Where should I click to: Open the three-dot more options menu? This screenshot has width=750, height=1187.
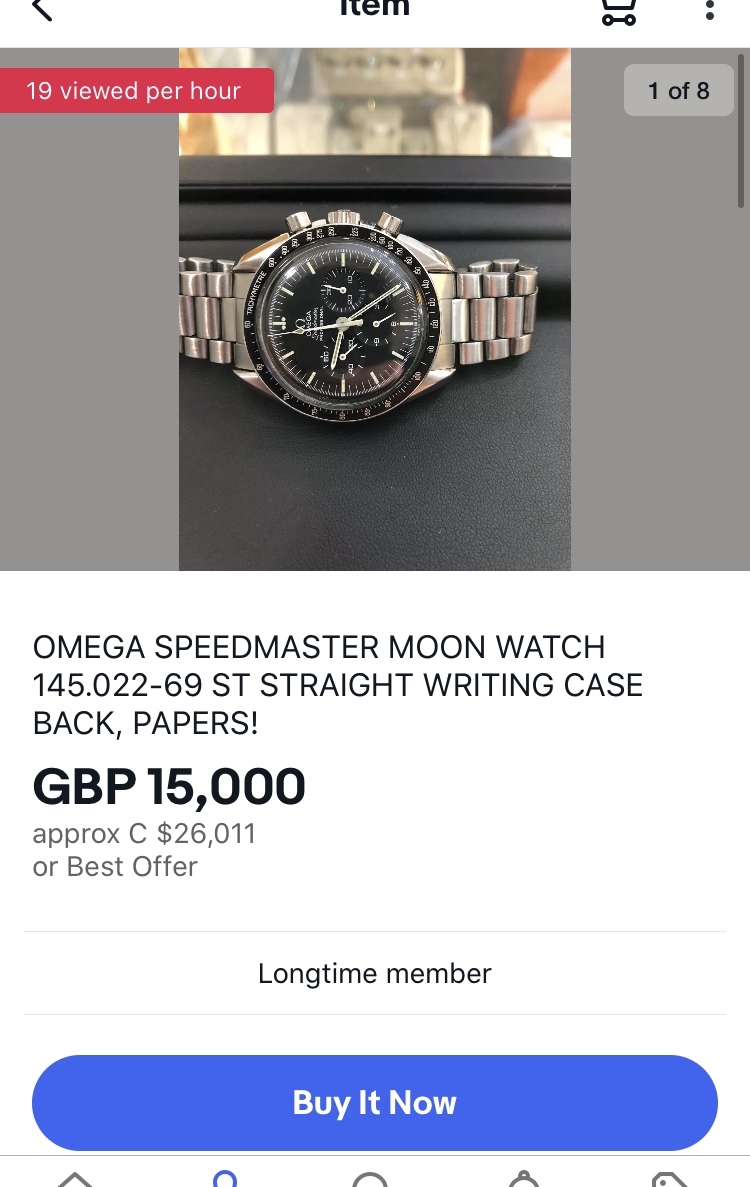click(x=710, y=11)
